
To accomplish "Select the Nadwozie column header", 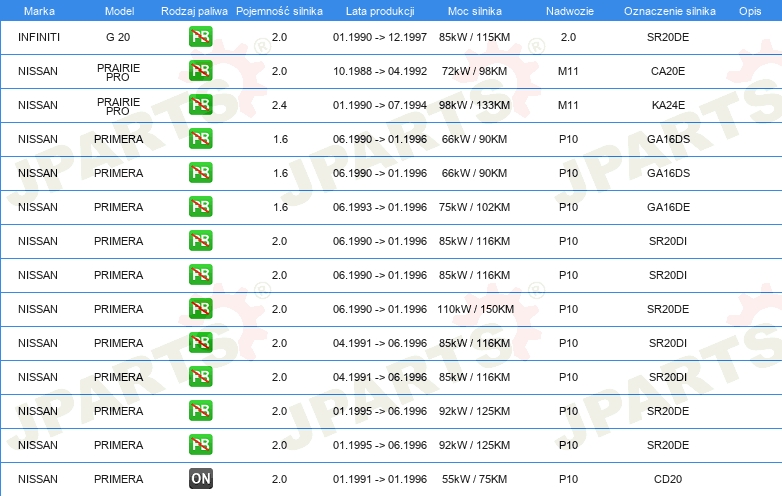I will click(x=570, y=11).
